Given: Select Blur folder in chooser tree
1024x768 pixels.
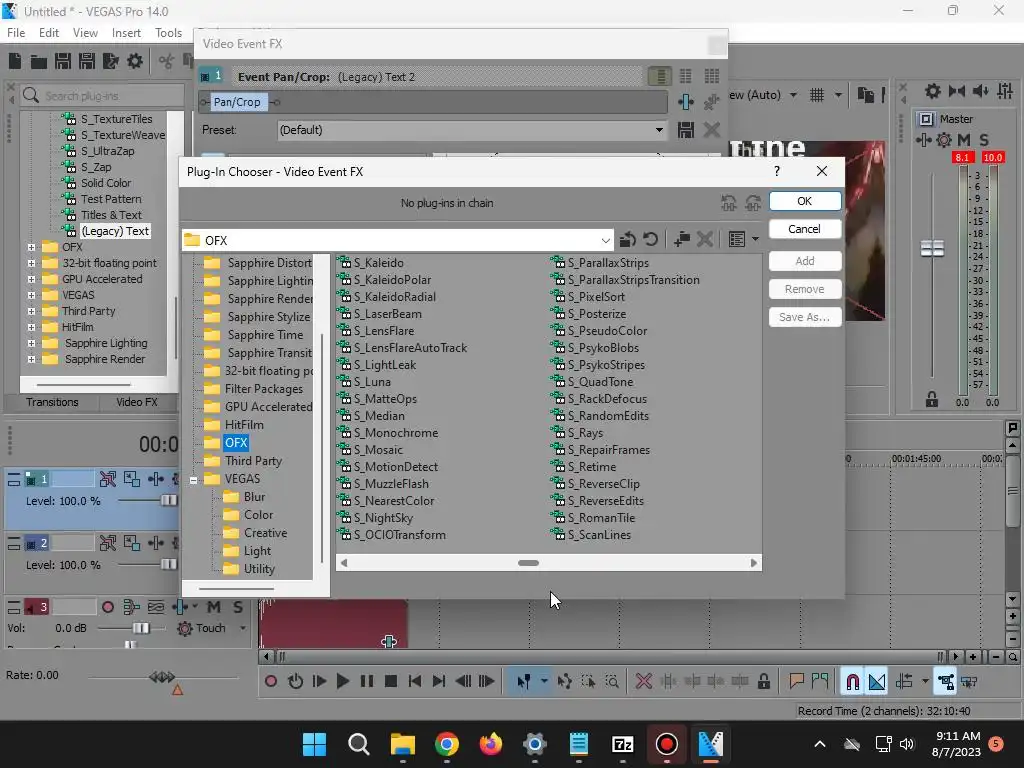Looking at the screenshot, I should pos(254,497).
